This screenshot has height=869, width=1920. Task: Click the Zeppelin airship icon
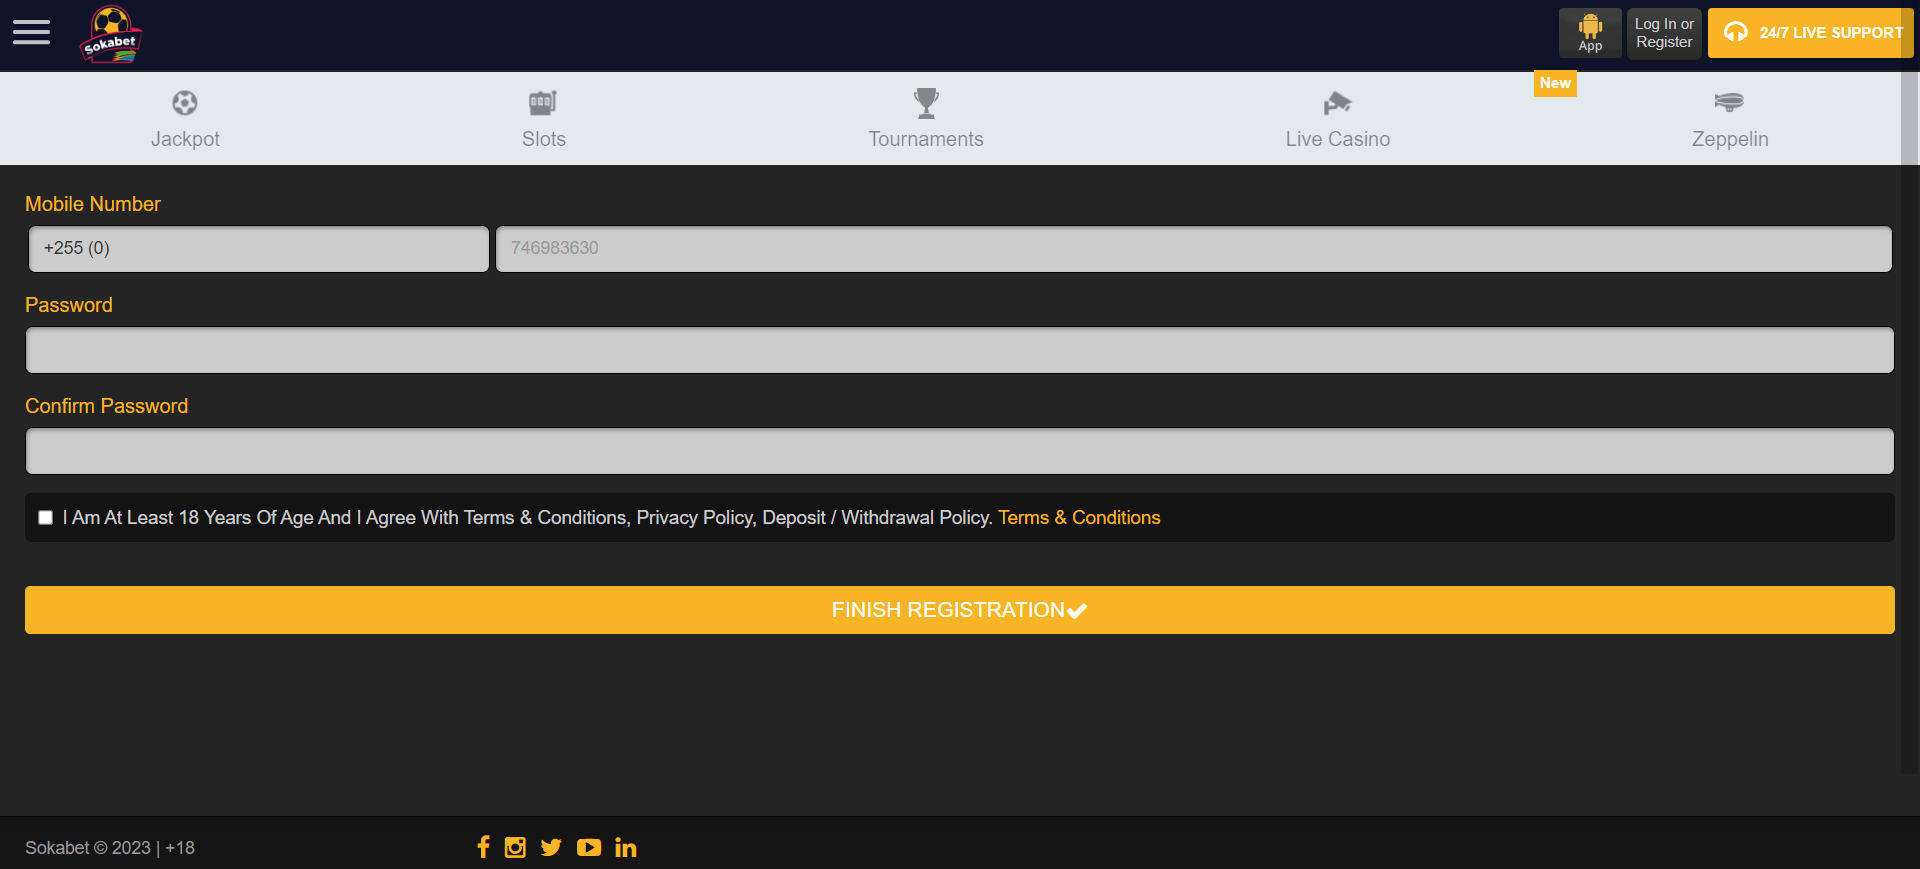[1729, 102]
